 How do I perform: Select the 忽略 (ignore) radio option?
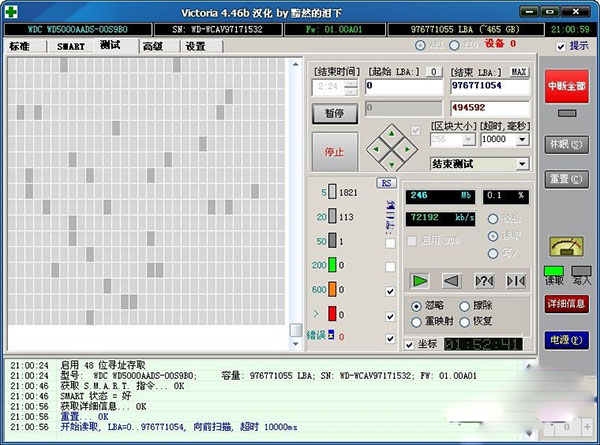coord(418,306)
